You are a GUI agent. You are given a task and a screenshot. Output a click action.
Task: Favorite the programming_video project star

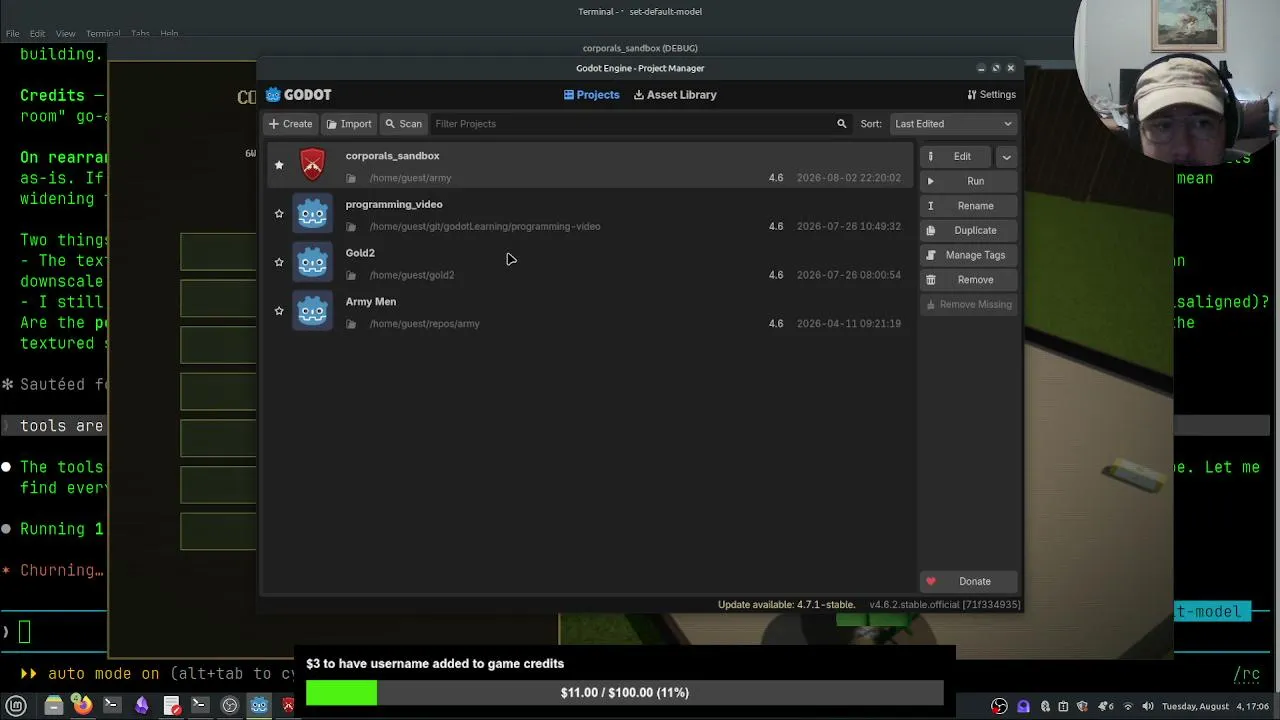pos(279,213)
